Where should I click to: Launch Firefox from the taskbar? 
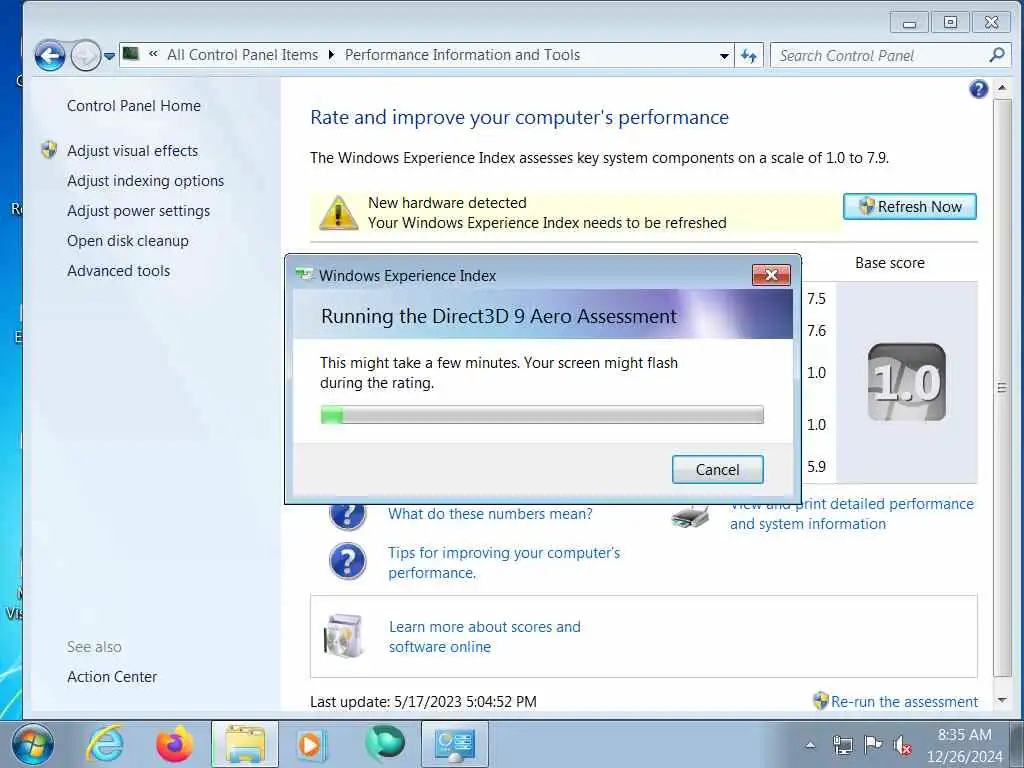click(x=174, y=744)
